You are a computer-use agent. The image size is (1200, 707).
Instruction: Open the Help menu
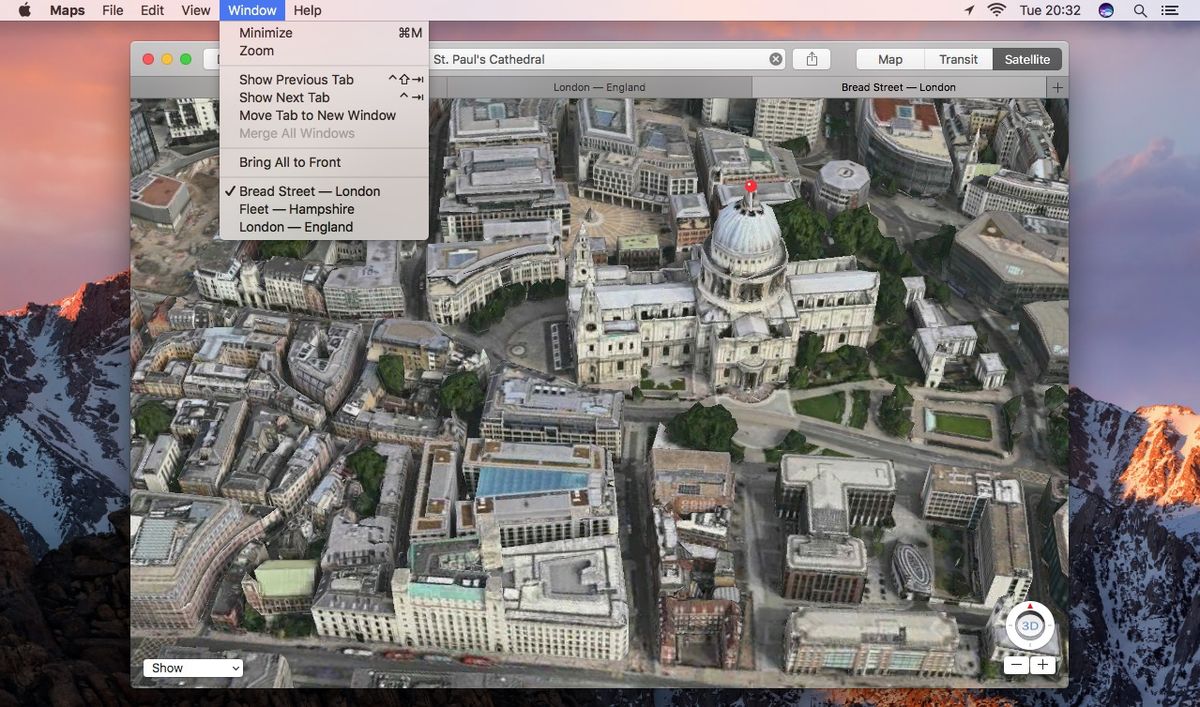coord(307,10)
